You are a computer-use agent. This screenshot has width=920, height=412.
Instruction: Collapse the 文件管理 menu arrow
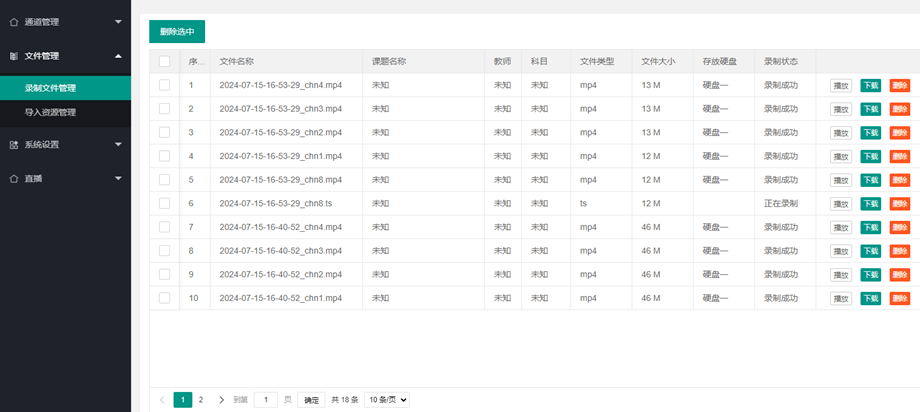coord(118,56)
